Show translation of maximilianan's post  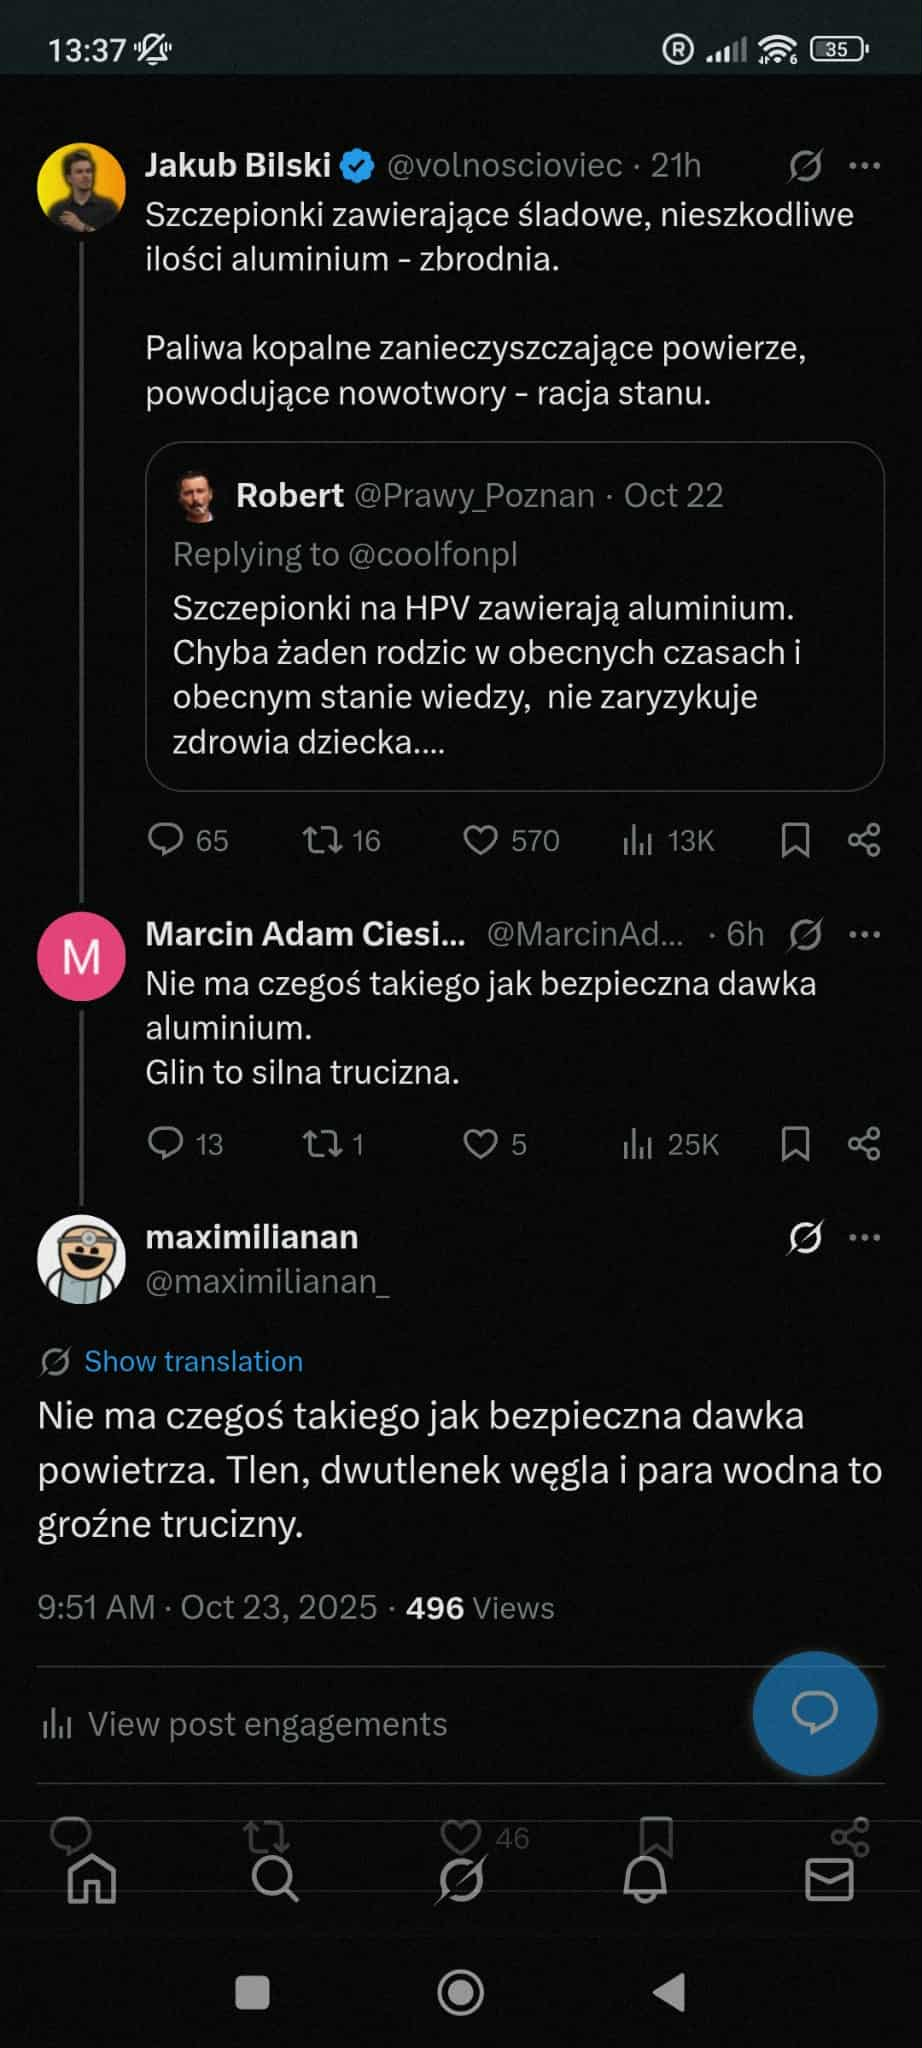pyautogui.click(x=193, y=1361)
